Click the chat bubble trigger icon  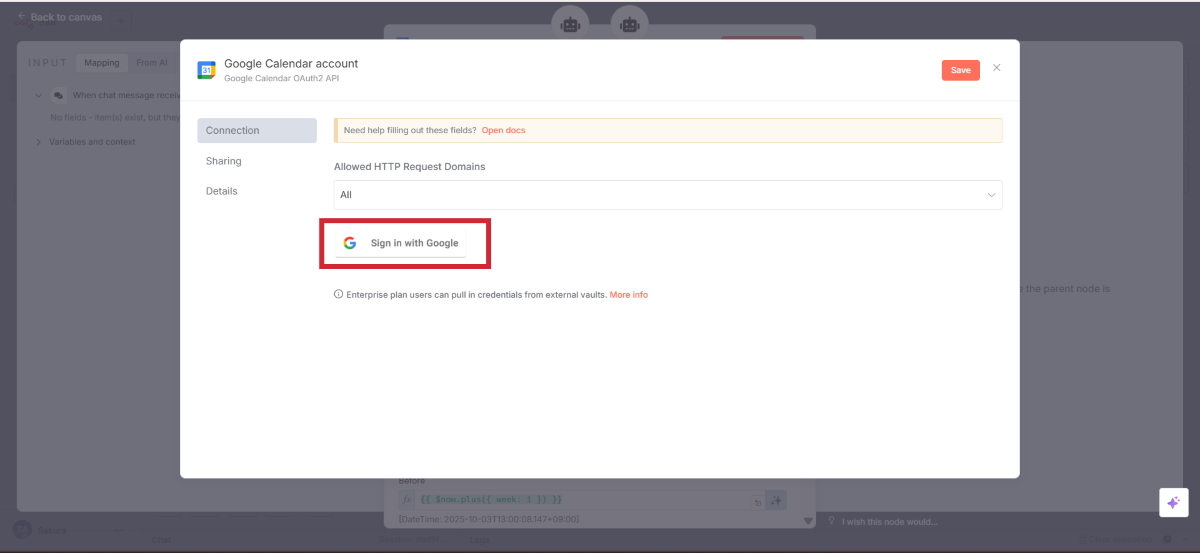coord(58,96)
